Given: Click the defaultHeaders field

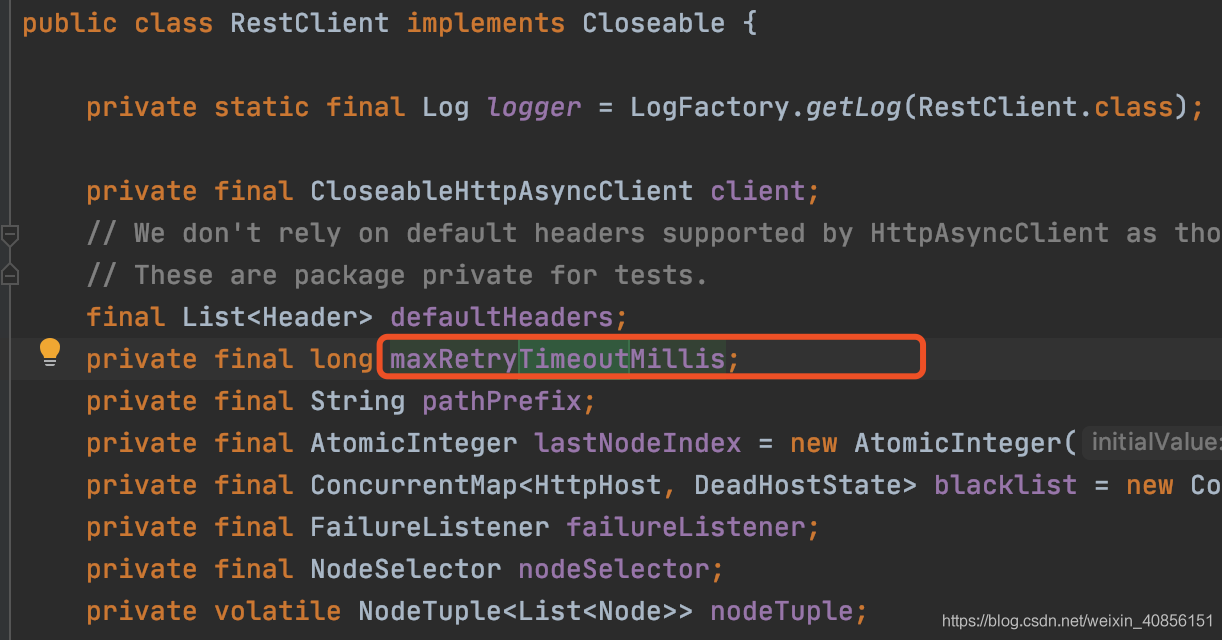Looking at the screenshot, I should click(501, 317).
